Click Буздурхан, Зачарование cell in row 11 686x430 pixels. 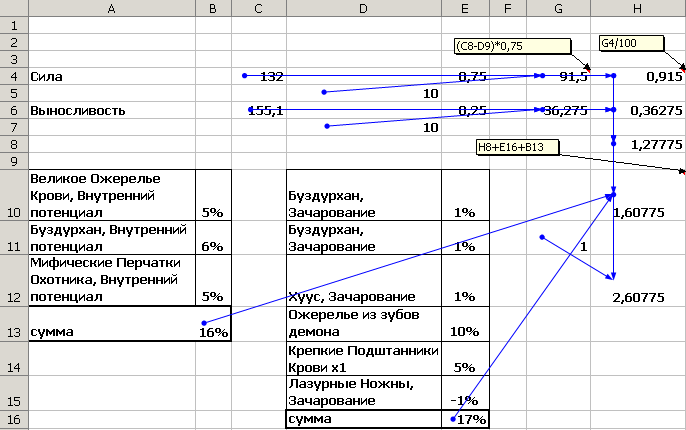click(x=364, y=238)
